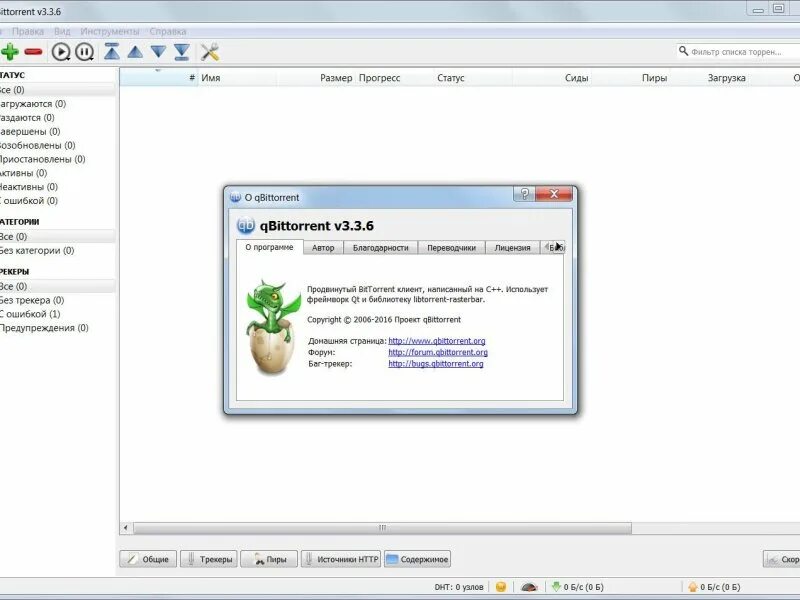Click the torrent list horizontal scrollbar thumb

click(x=383, y=528)
